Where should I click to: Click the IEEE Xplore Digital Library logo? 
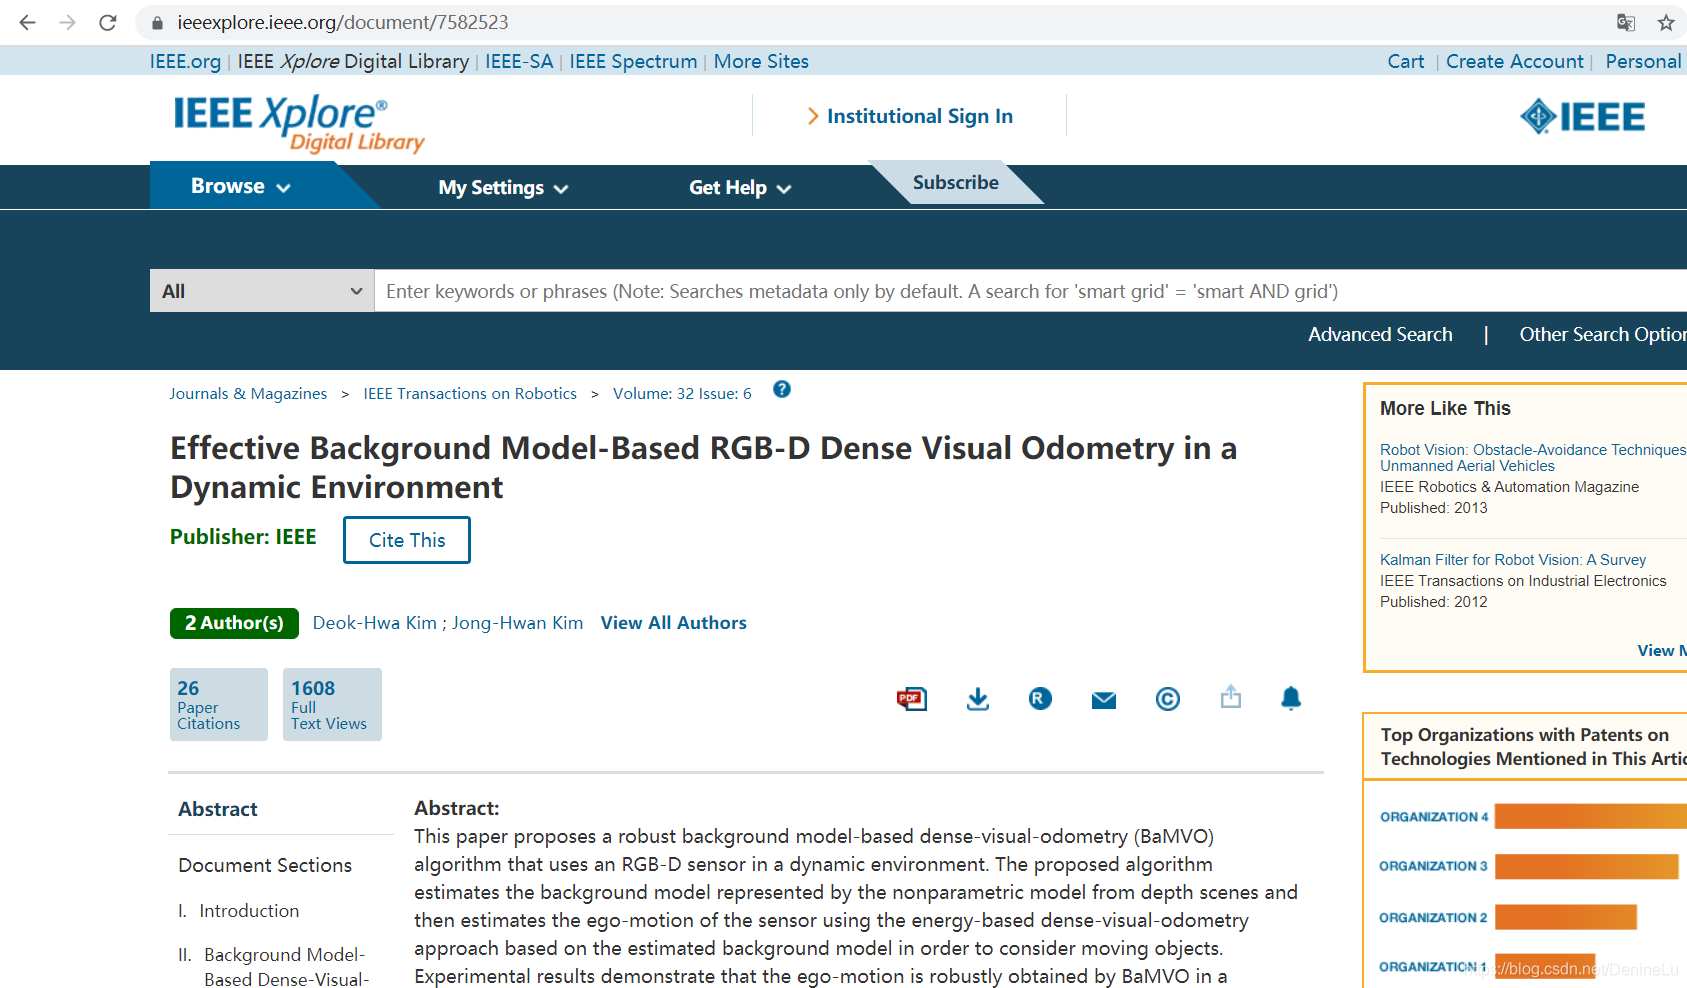pos(298,124)
